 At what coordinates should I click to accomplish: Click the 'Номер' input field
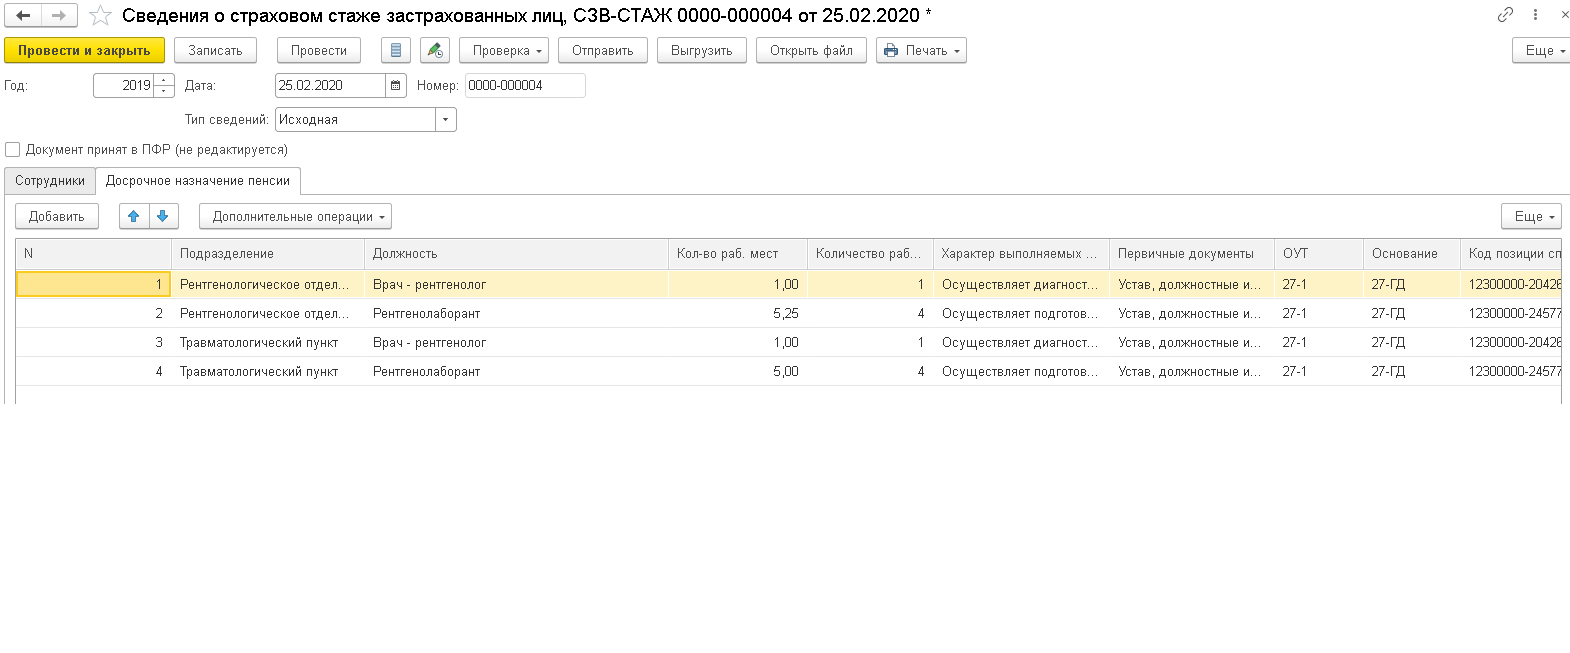(x=525, y=86)
